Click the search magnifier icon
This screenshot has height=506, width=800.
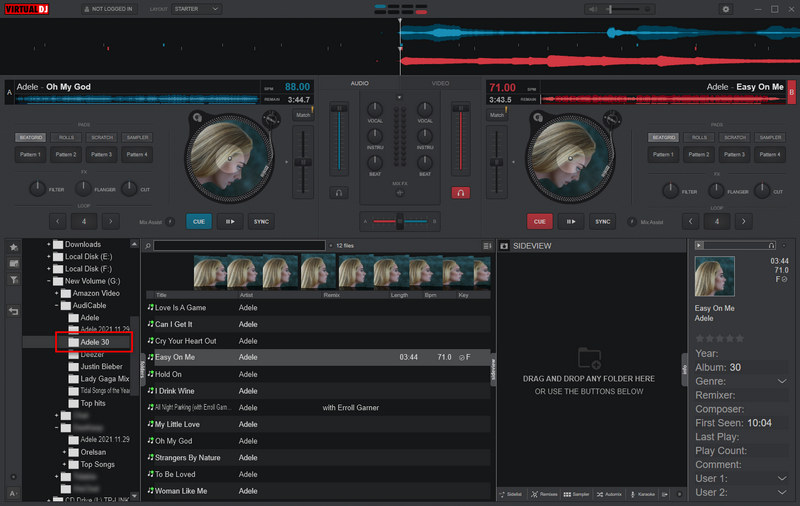(x=148, y=246)
